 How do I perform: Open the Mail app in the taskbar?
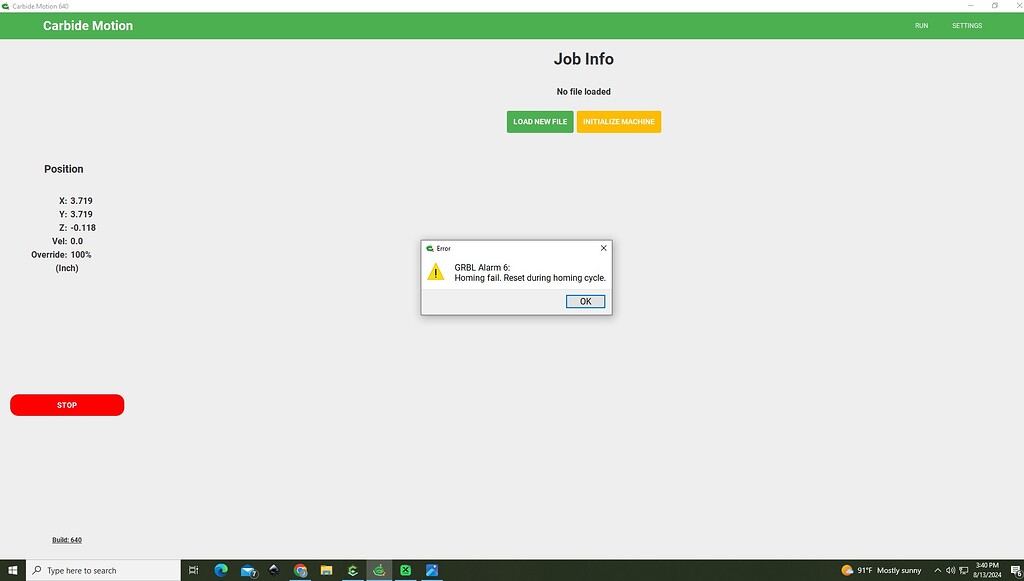[248, 570]
